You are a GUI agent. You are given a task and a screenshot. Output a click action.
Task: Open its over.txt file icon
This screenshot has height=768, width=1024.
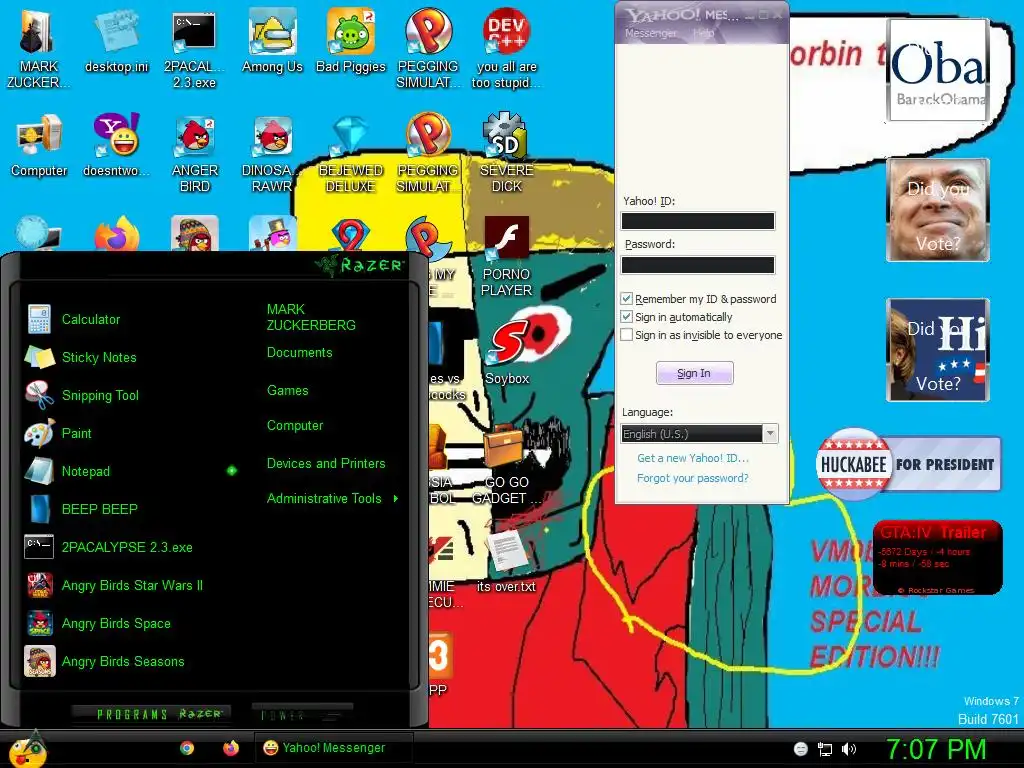(x=506, y=560)
